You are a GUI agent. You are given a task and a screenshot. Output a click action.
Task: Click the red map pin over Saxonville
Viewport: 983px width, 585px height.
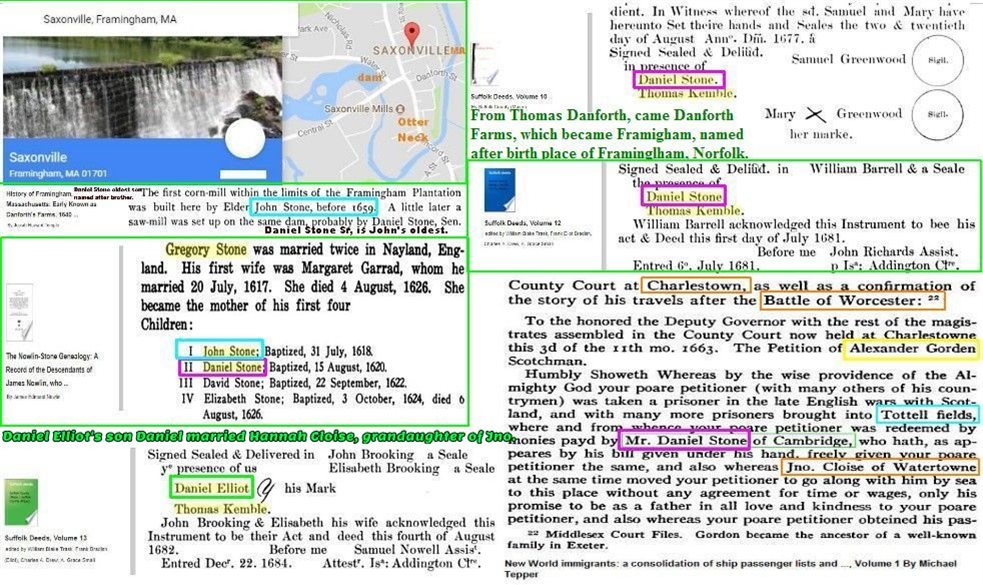pyautogui.click(x=410, y=31)
